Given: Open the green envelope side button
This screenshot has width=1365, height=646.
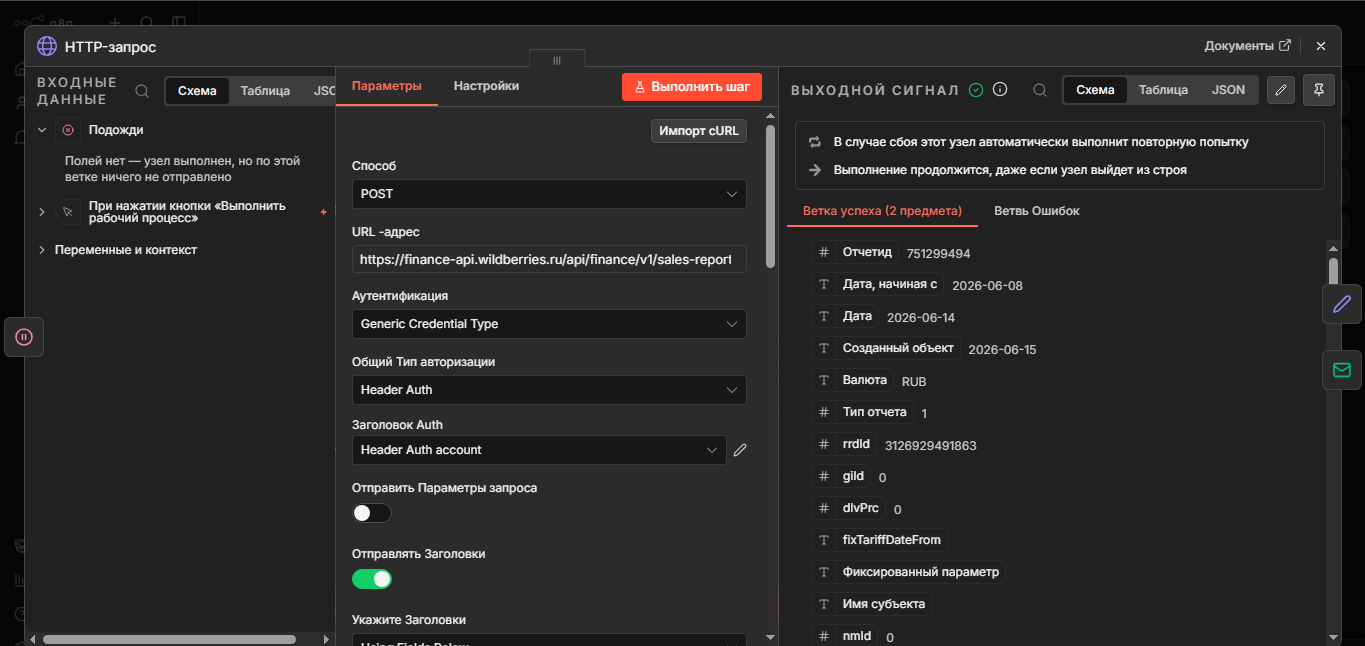Looking at the screenshot, I should click(1342, 370).
